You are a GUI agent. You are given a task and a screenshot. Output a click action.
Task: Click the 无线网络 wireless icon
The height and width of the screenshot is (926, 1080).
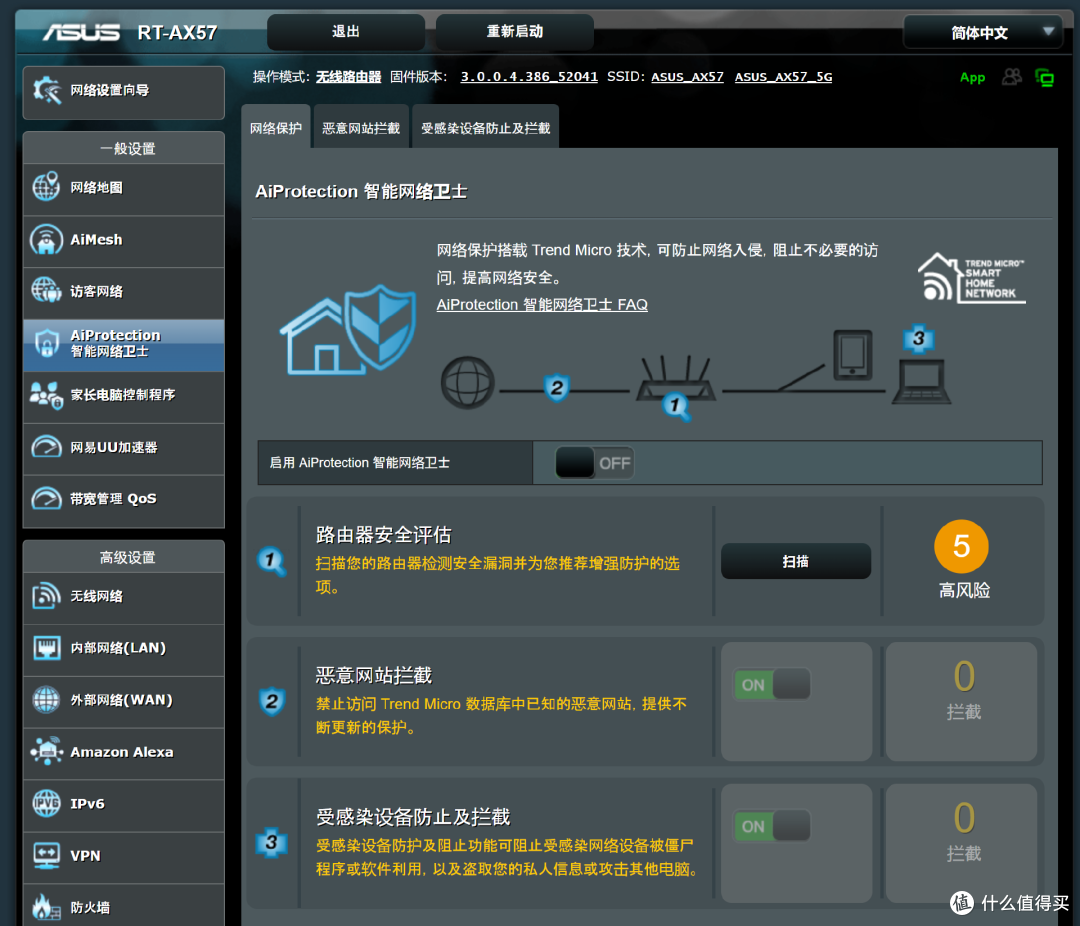46,596
